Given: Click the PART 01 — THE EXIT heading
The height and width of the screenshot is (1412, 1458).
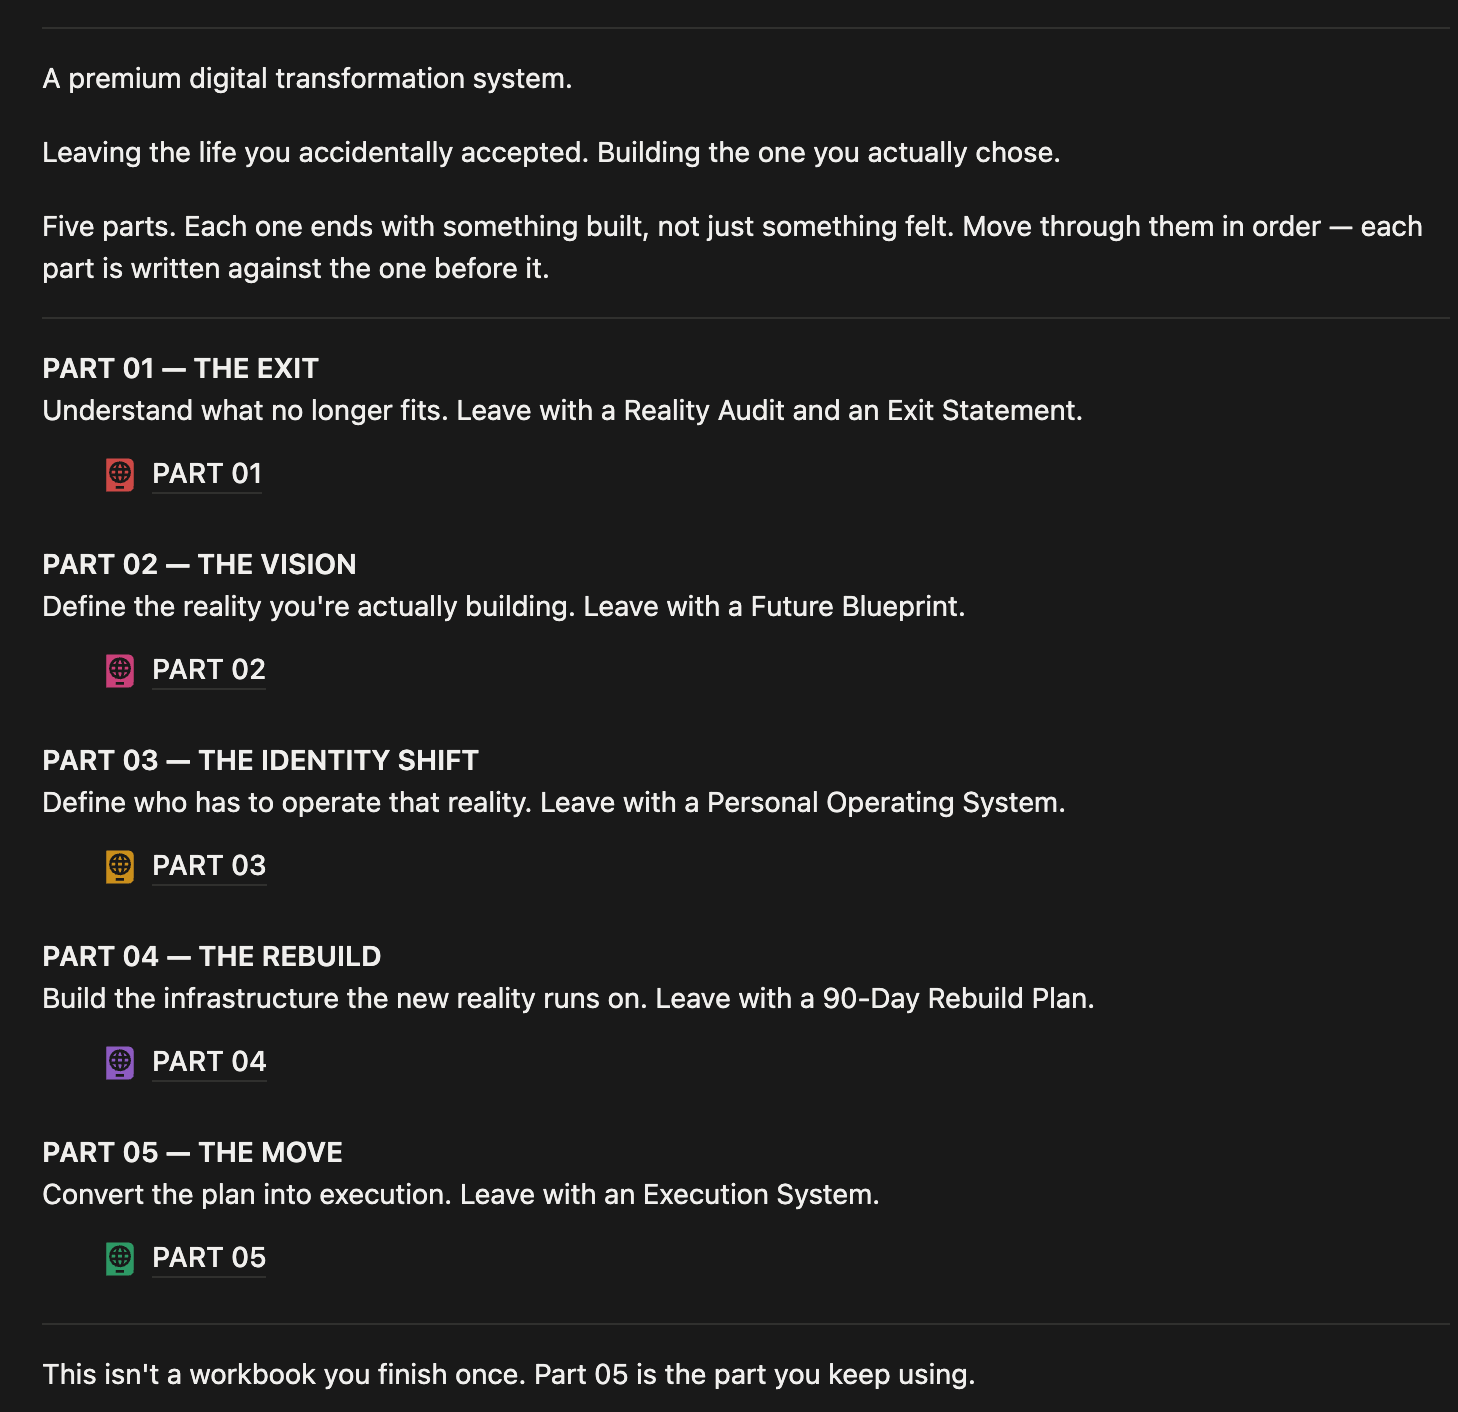Looking at the screenshot, I should coord(180,369).
